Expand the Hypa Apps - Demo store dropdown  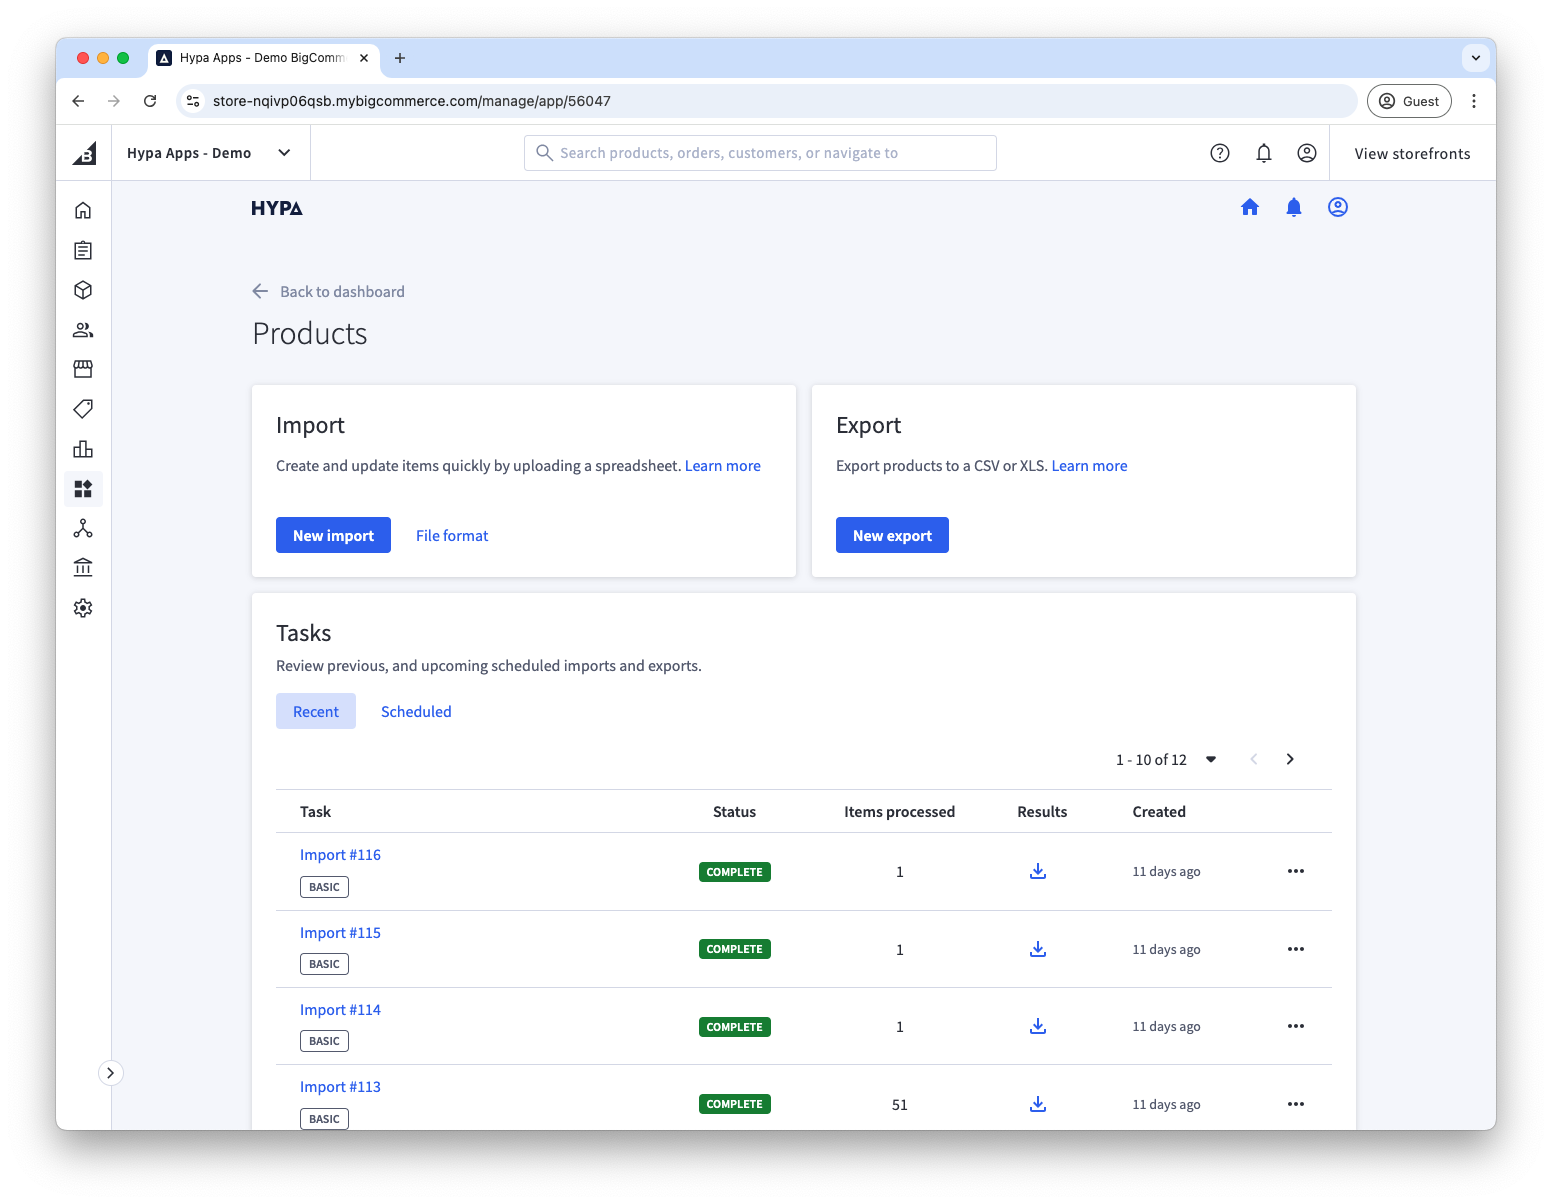click(284, 153)
